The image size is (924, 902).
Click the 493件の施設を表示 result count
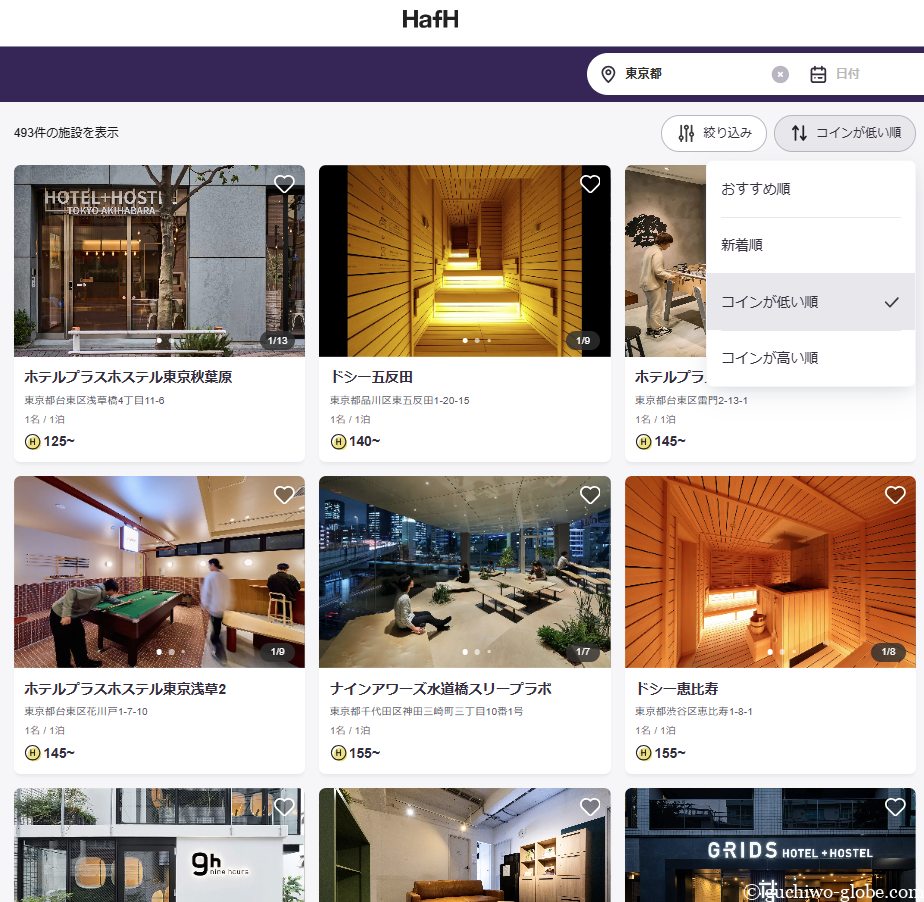66,133
